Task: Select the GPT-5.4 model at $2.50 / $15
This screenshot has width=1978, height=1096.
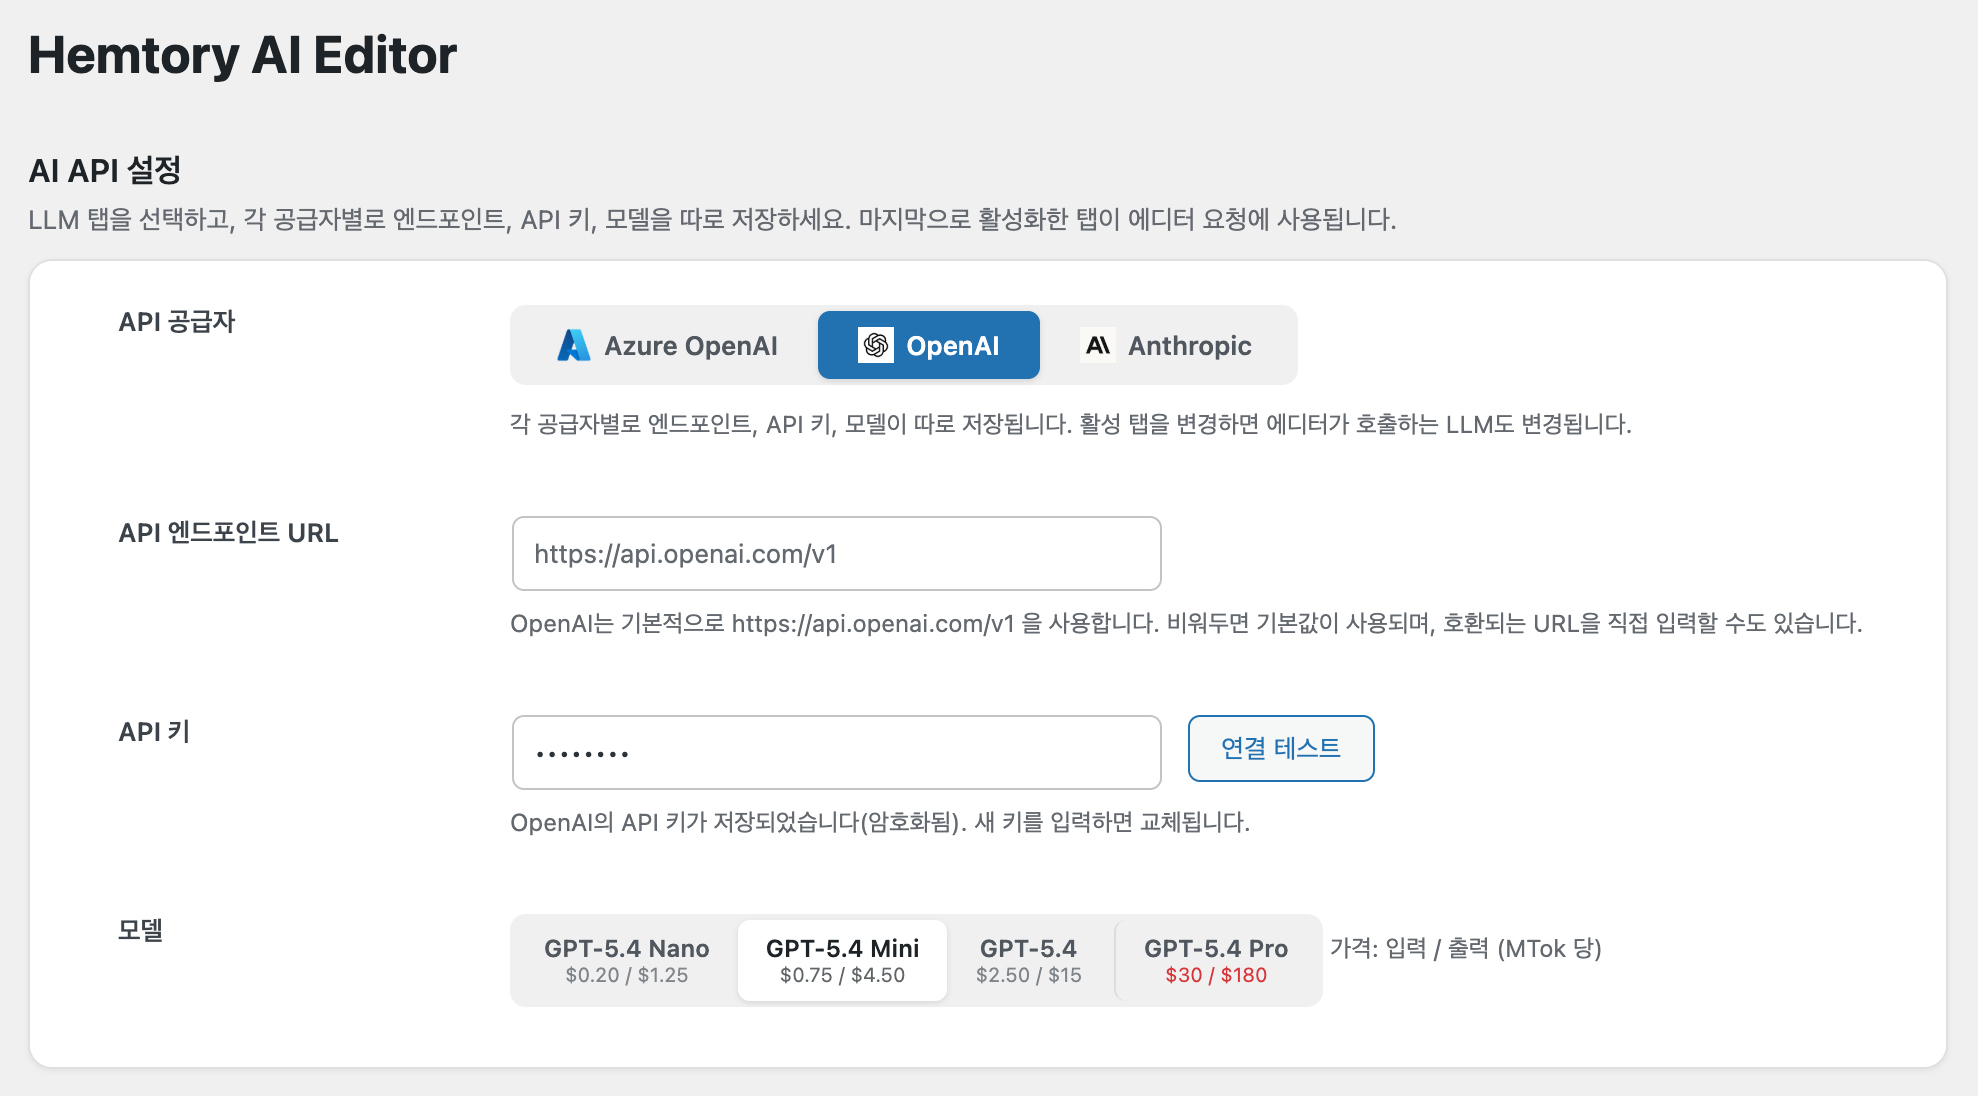Action: [x=1029, y=960]
